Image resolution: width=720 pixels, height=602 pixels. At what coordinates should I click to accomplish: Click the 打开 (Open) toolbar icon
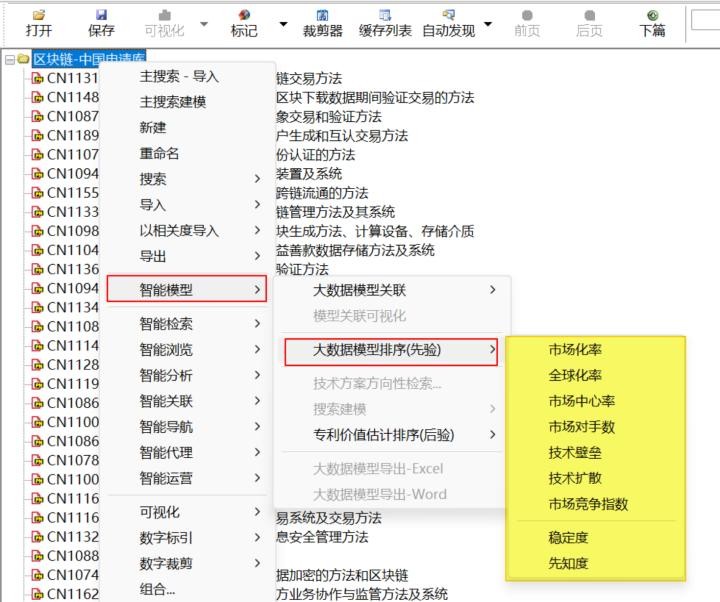pyautogui.click(x=39, y=17)
